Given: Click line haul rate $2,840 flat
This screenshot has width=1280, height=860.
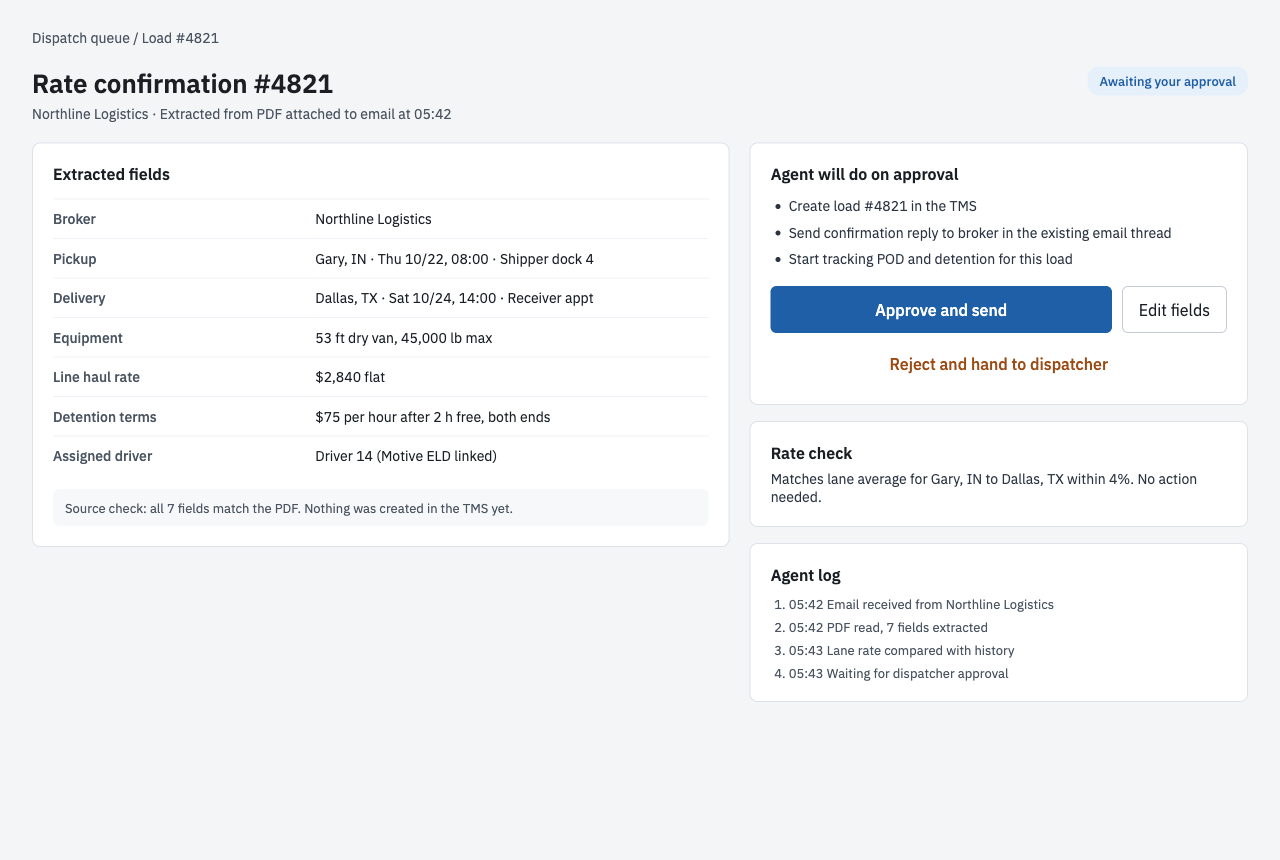Looking at the screenshot, I should point(350,377).
